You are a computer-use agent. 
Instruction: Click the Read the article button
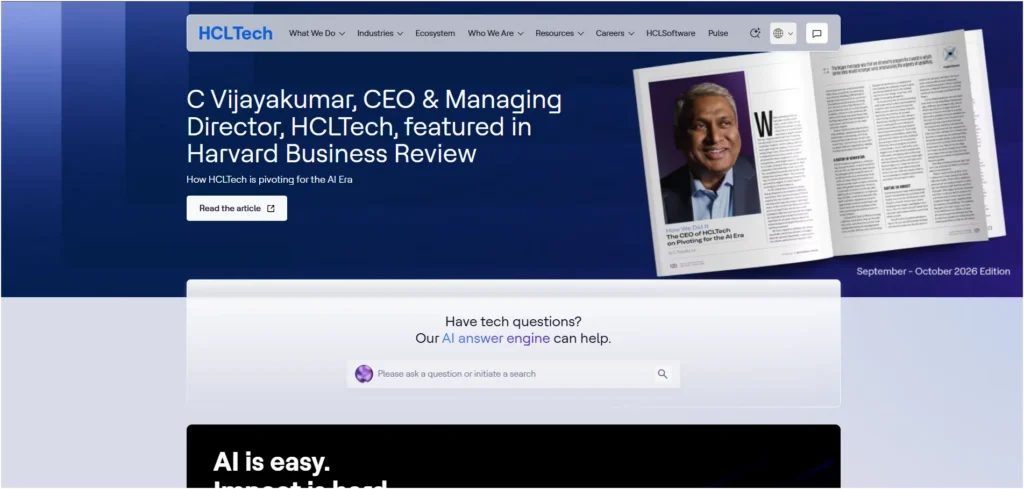tap(236, 208)
